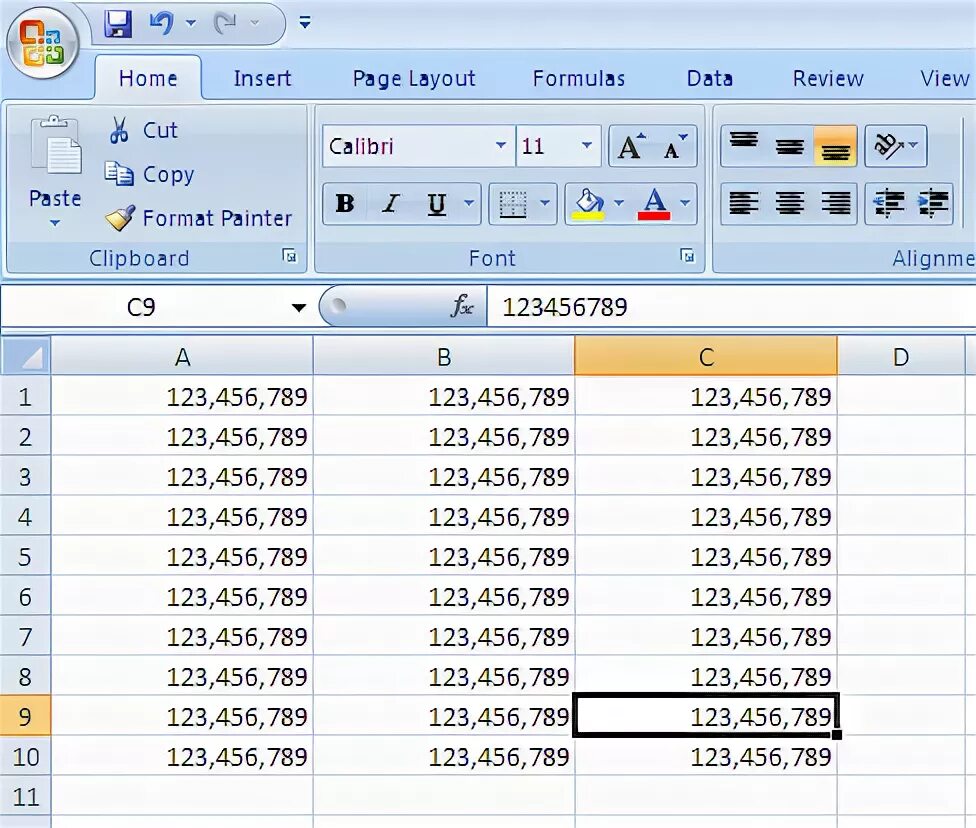
Task: Click the Save icon in Quick Access Toolbar
Action: click(117, 25)
